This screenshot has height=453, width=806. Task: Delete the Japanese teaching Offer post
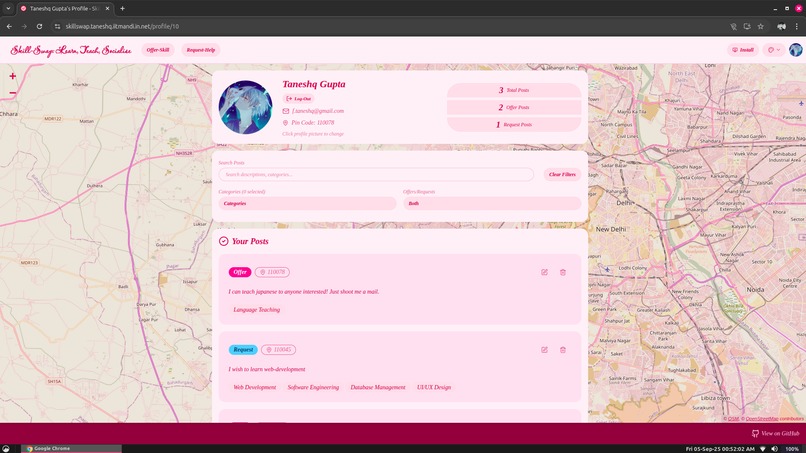[x=563, y=272]
